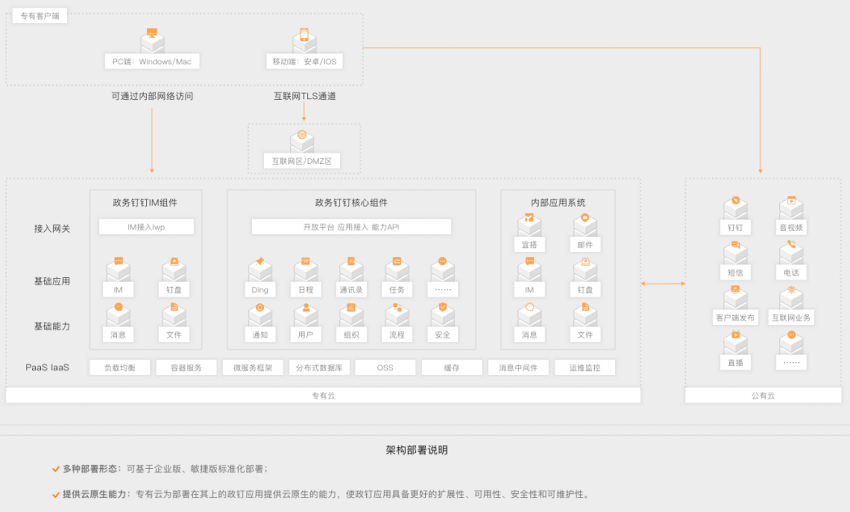
Task: Click the 运维监控 box
Action: (x=585, y=367)
